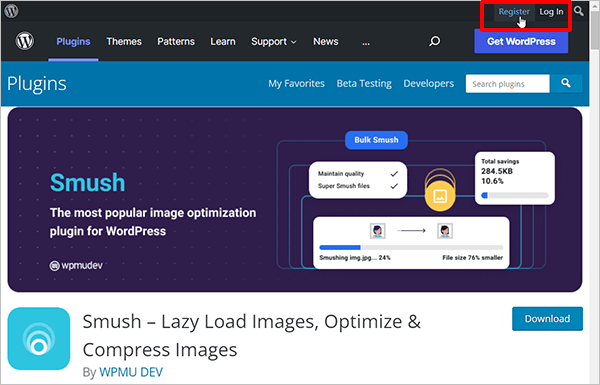The width and height of the screenshot is (600, 385).
Task: Click the Smush plugin icon thumbnail
Action: point(39,339)
